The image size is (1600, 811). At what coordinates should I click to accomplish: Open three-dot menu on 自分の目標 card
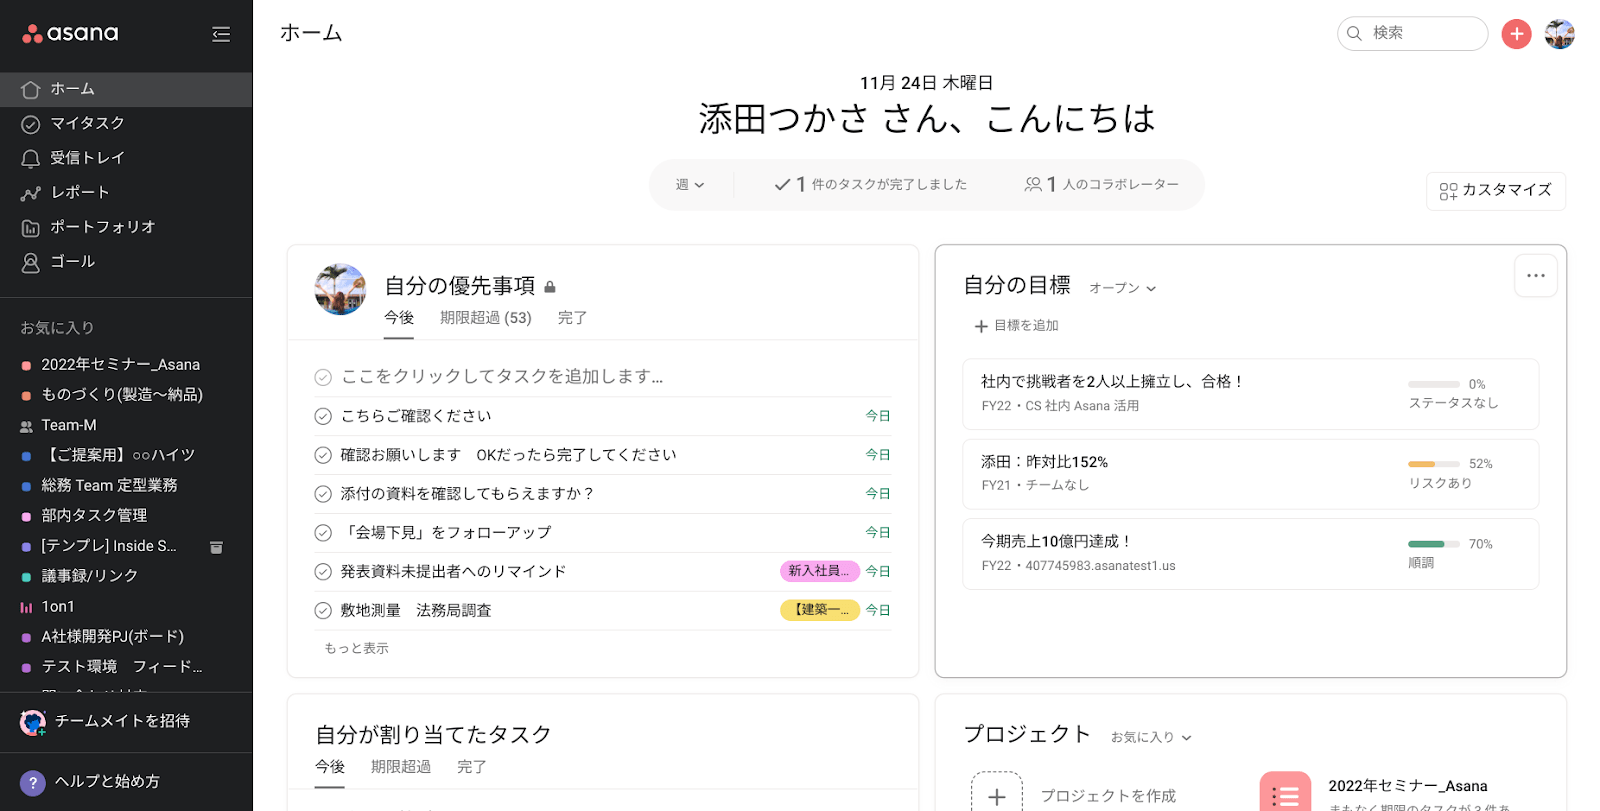[1536, 275]
